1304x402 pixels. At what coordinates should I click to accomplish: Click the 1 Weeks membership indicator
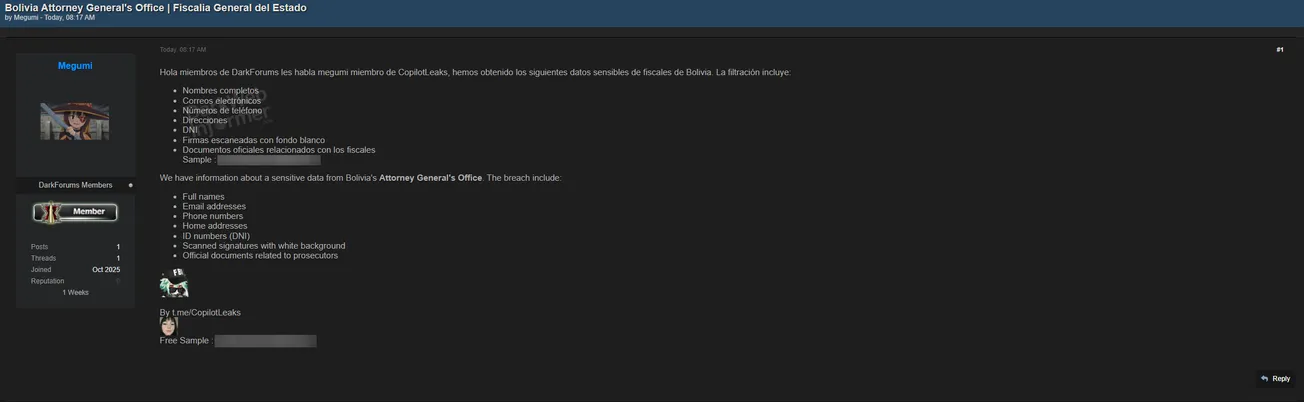[75, 293]
